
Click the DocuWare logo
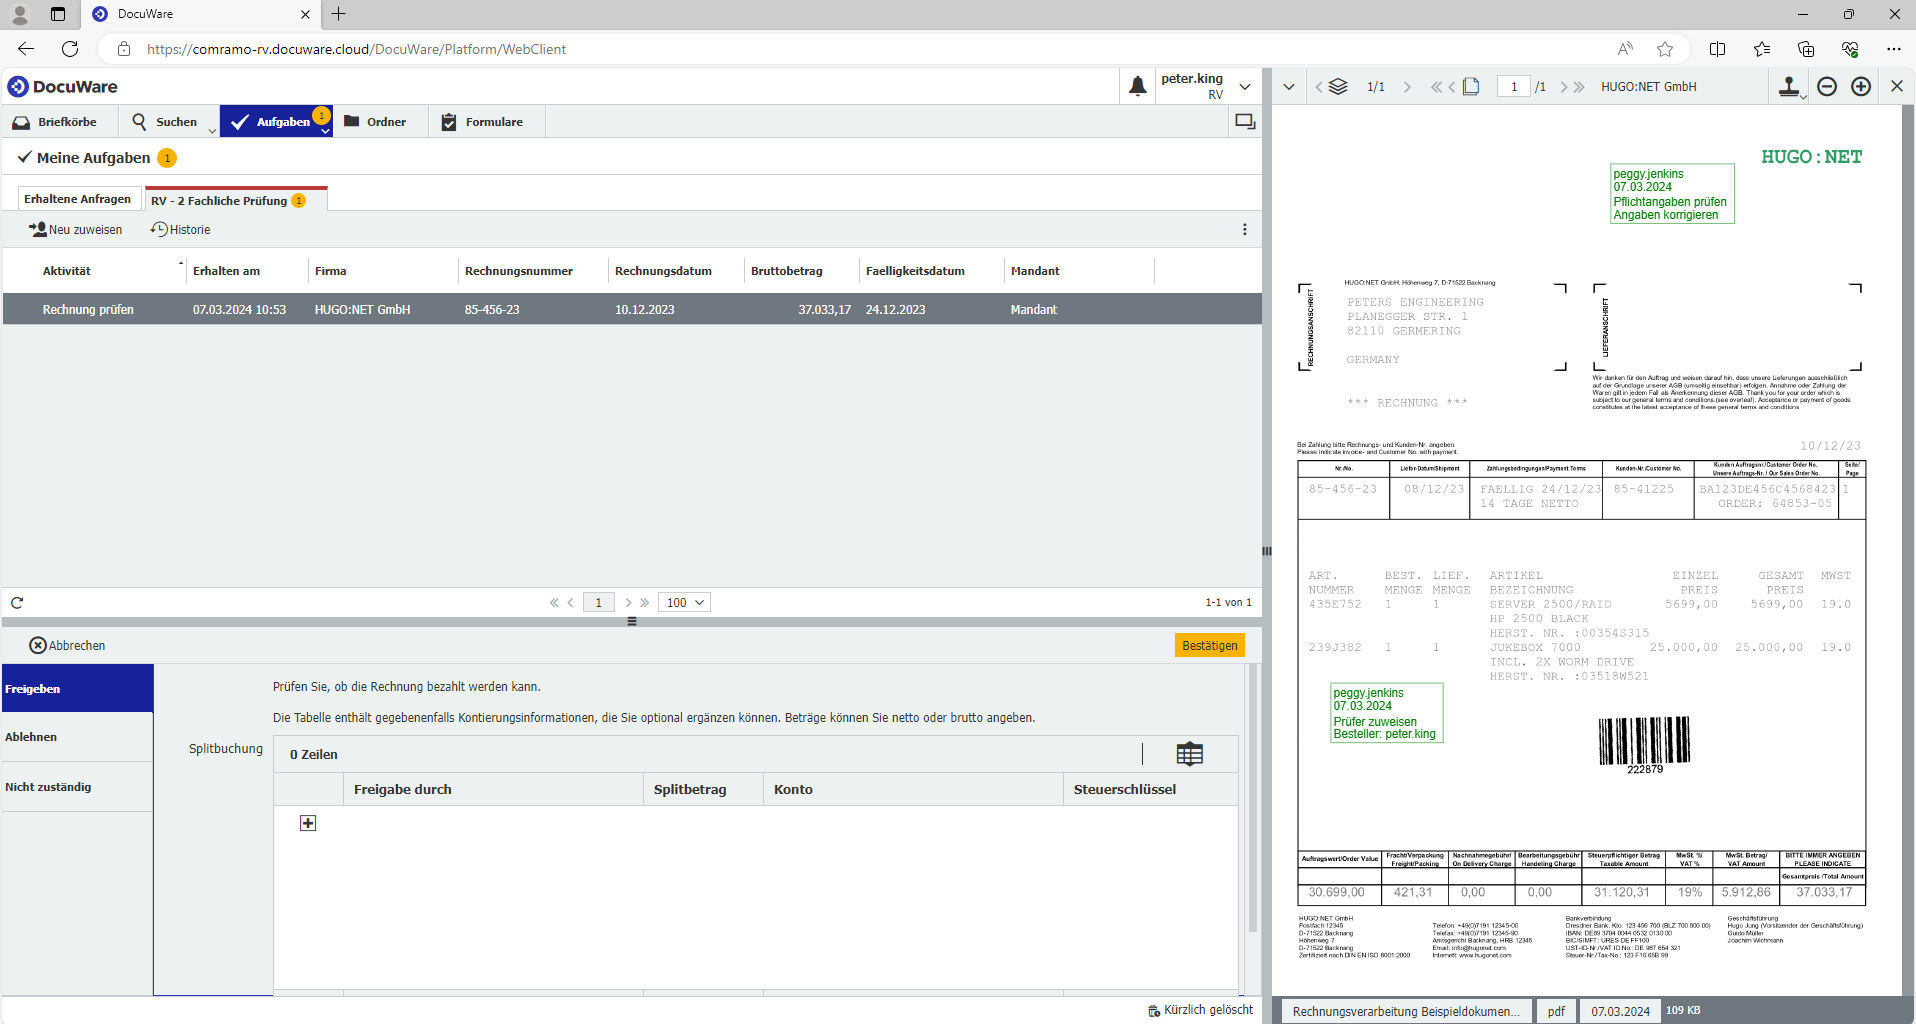(62, 87)
